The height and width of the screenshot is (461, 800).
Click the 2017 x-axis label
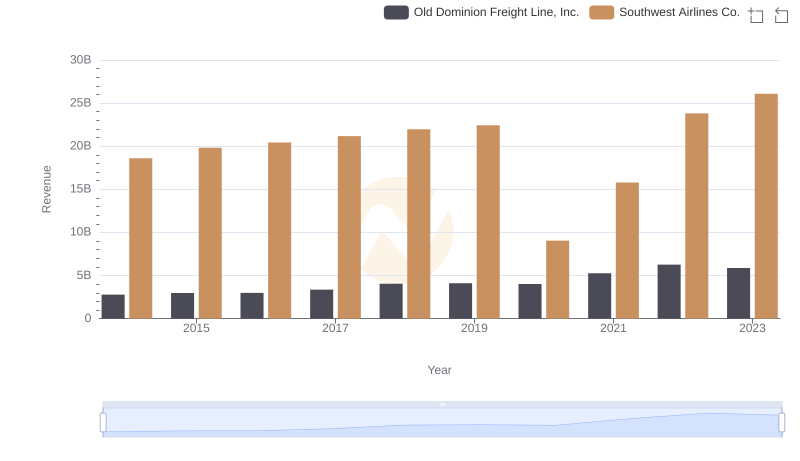[x=335, y=328]
